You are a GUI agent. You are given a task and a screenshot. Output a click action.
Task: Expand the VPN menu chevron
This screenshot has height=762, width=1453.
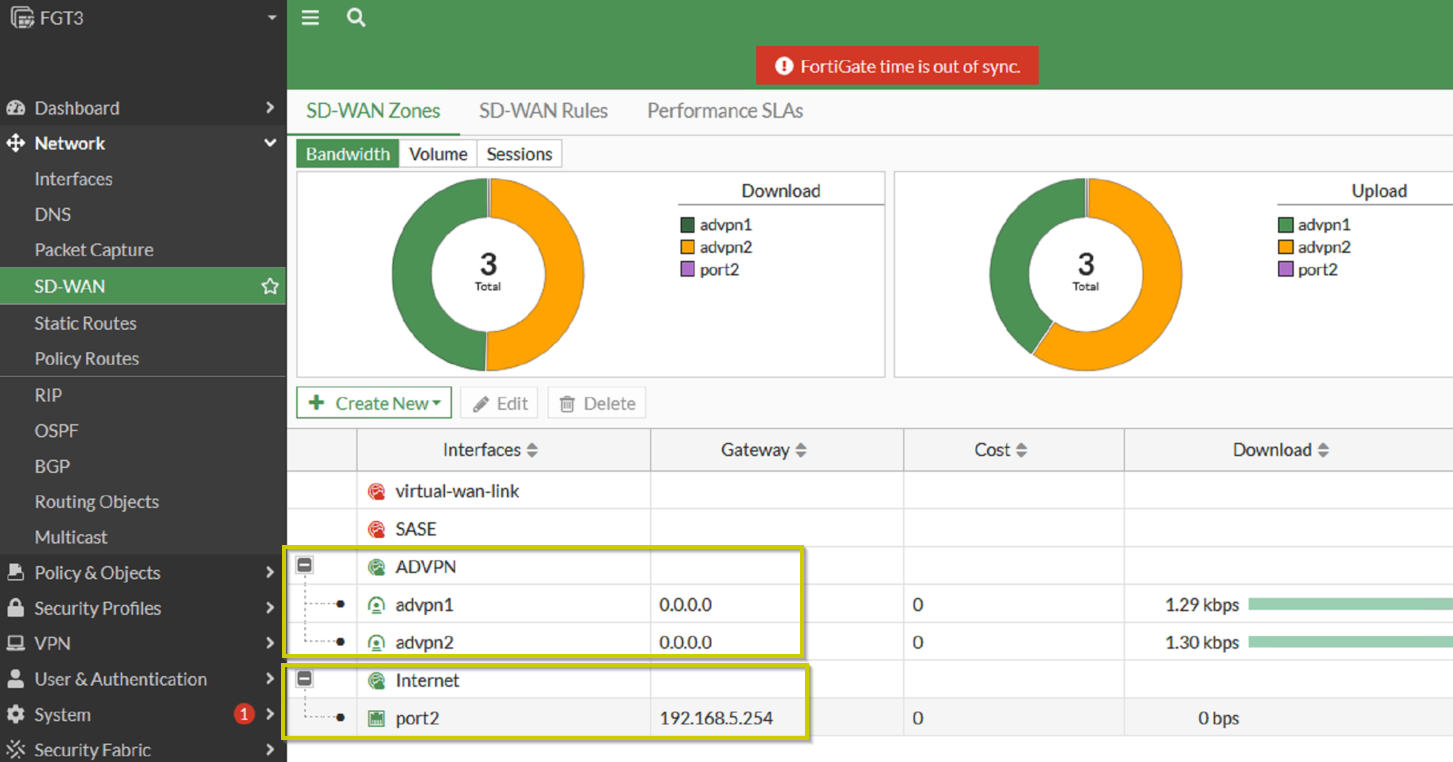click(x=270, y=643)
